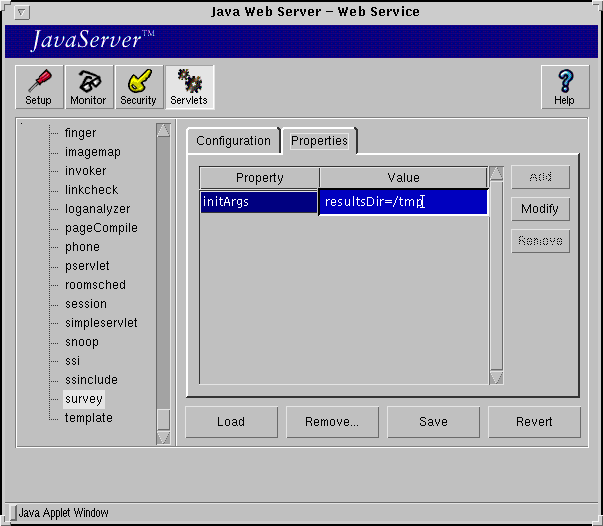The height and width of the screenshot is (526, 603).
Task: Revert the servlet changes
Action: click(534, 422)
